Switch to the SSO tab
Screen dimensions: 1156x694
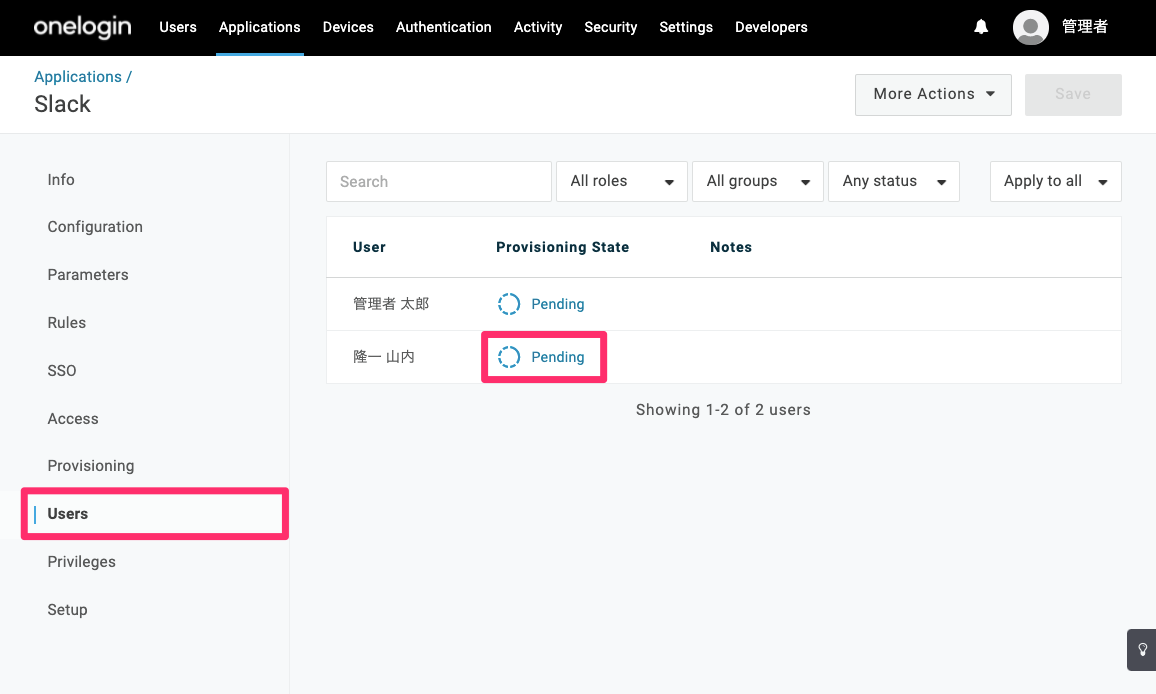[x=62, y=371]
